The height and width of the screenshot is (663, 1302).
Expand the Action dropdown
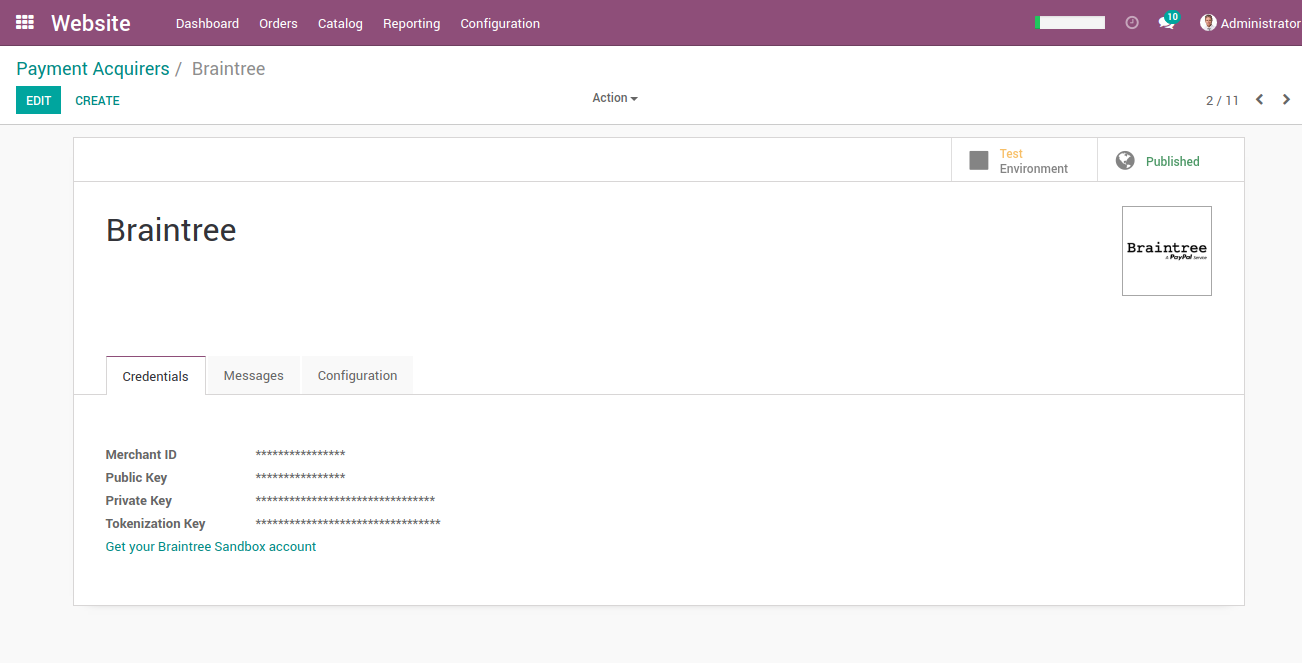pyautogui.click(x=615, y=98)
